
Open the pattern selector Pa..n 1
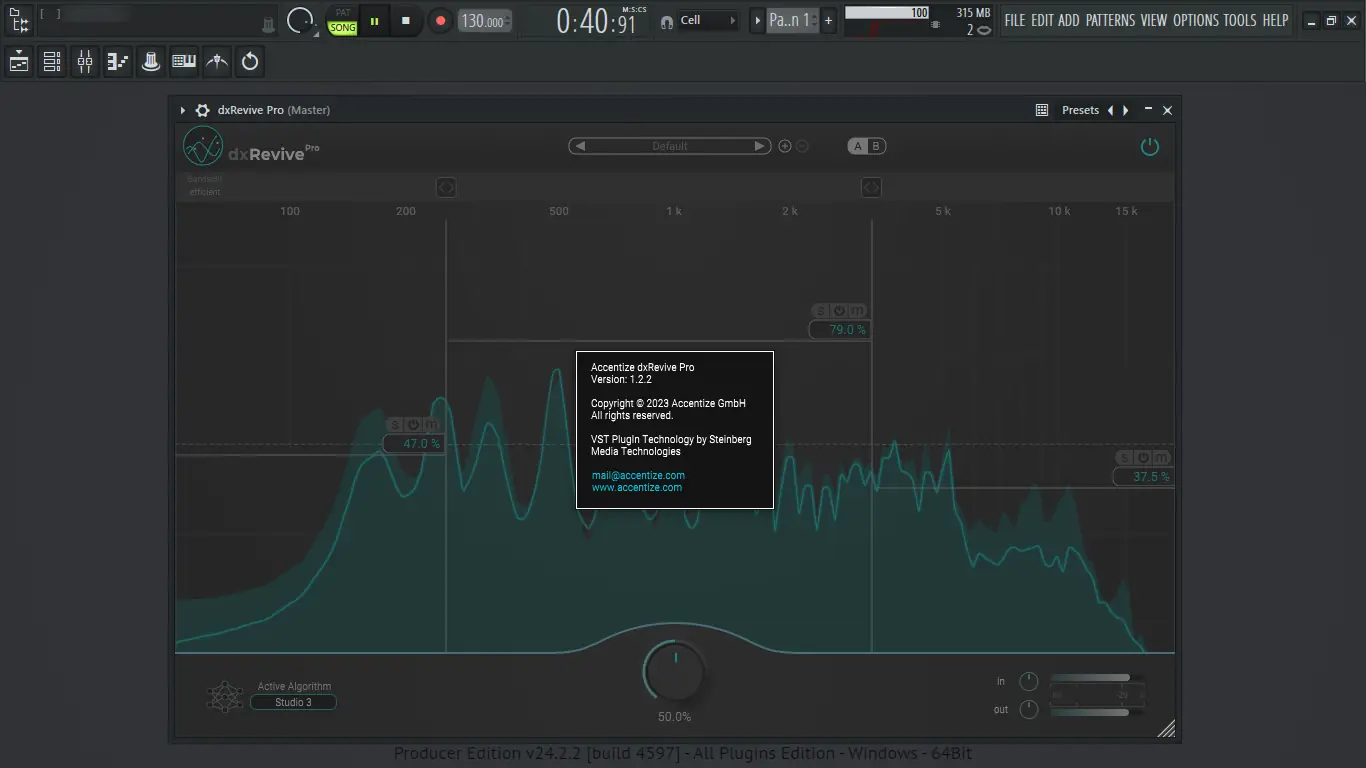(x=791, y=20)
